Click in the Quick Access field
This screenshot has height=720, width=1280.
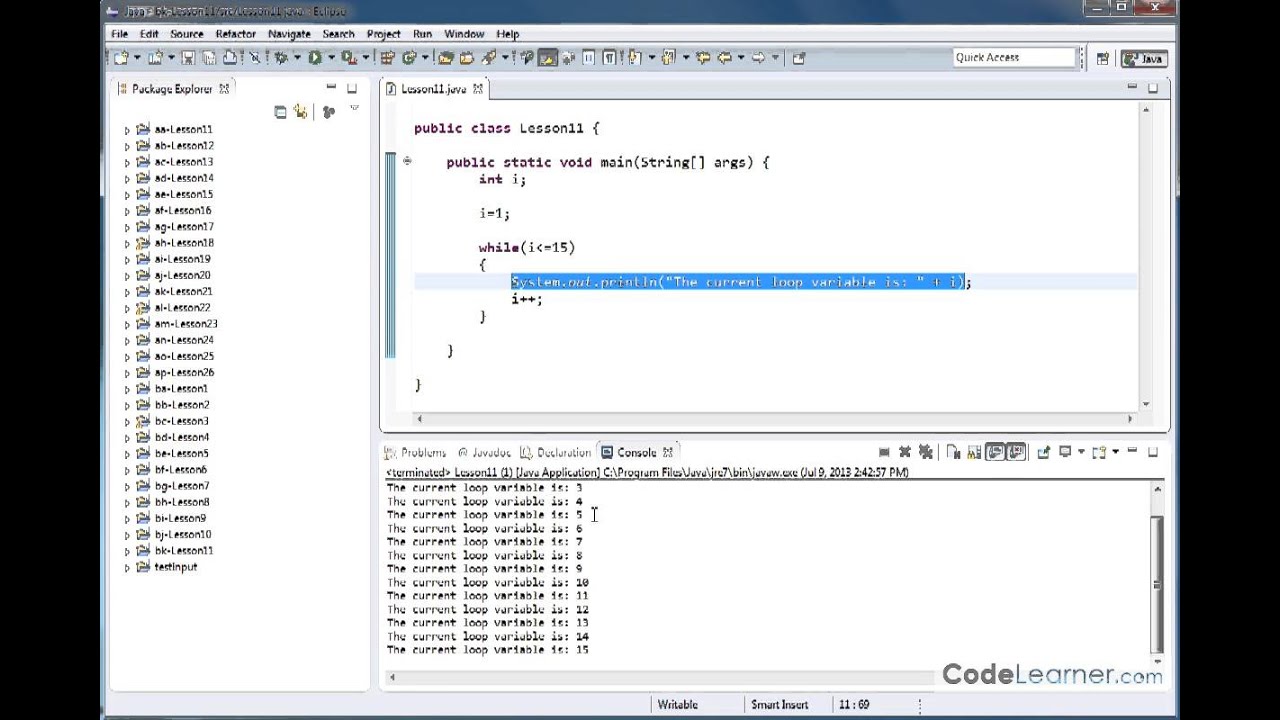coord(1013,57)
